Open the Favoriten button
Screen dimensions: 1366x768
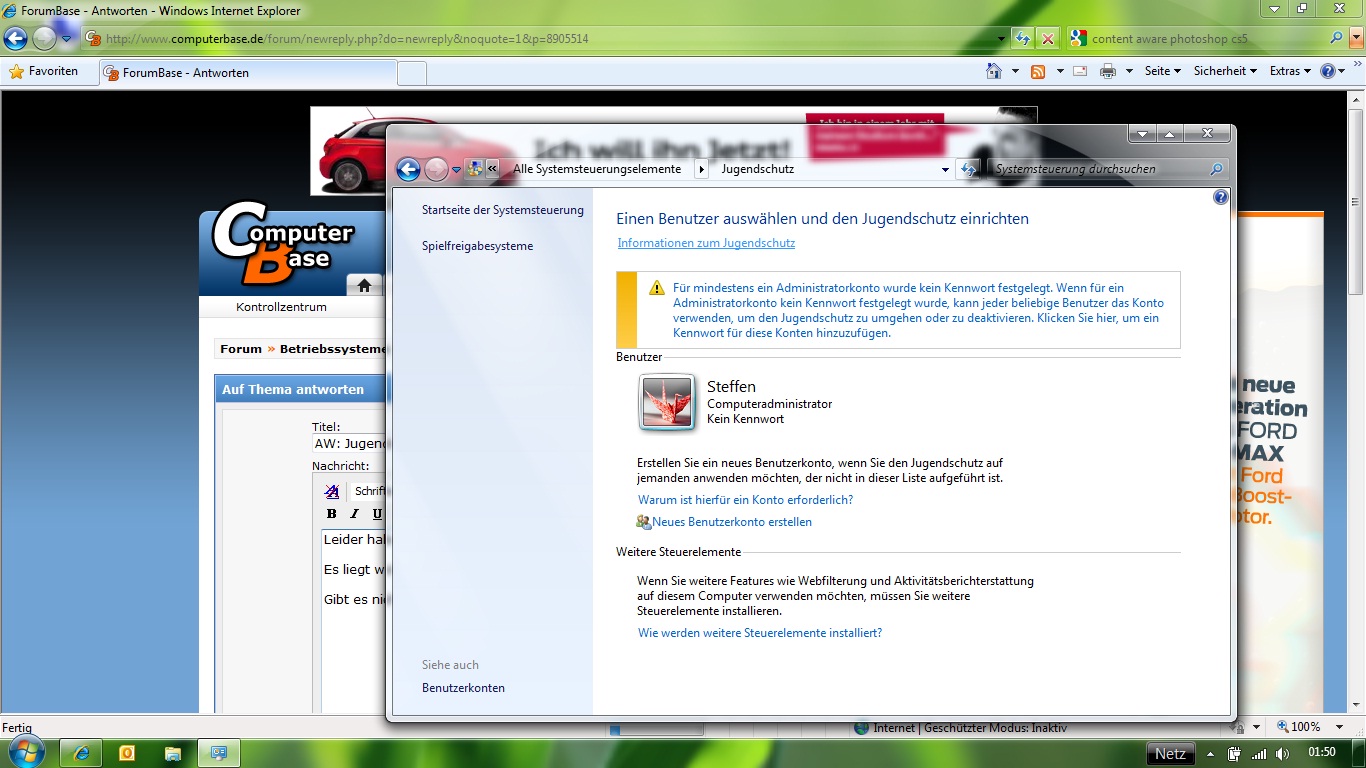[44, 71]
